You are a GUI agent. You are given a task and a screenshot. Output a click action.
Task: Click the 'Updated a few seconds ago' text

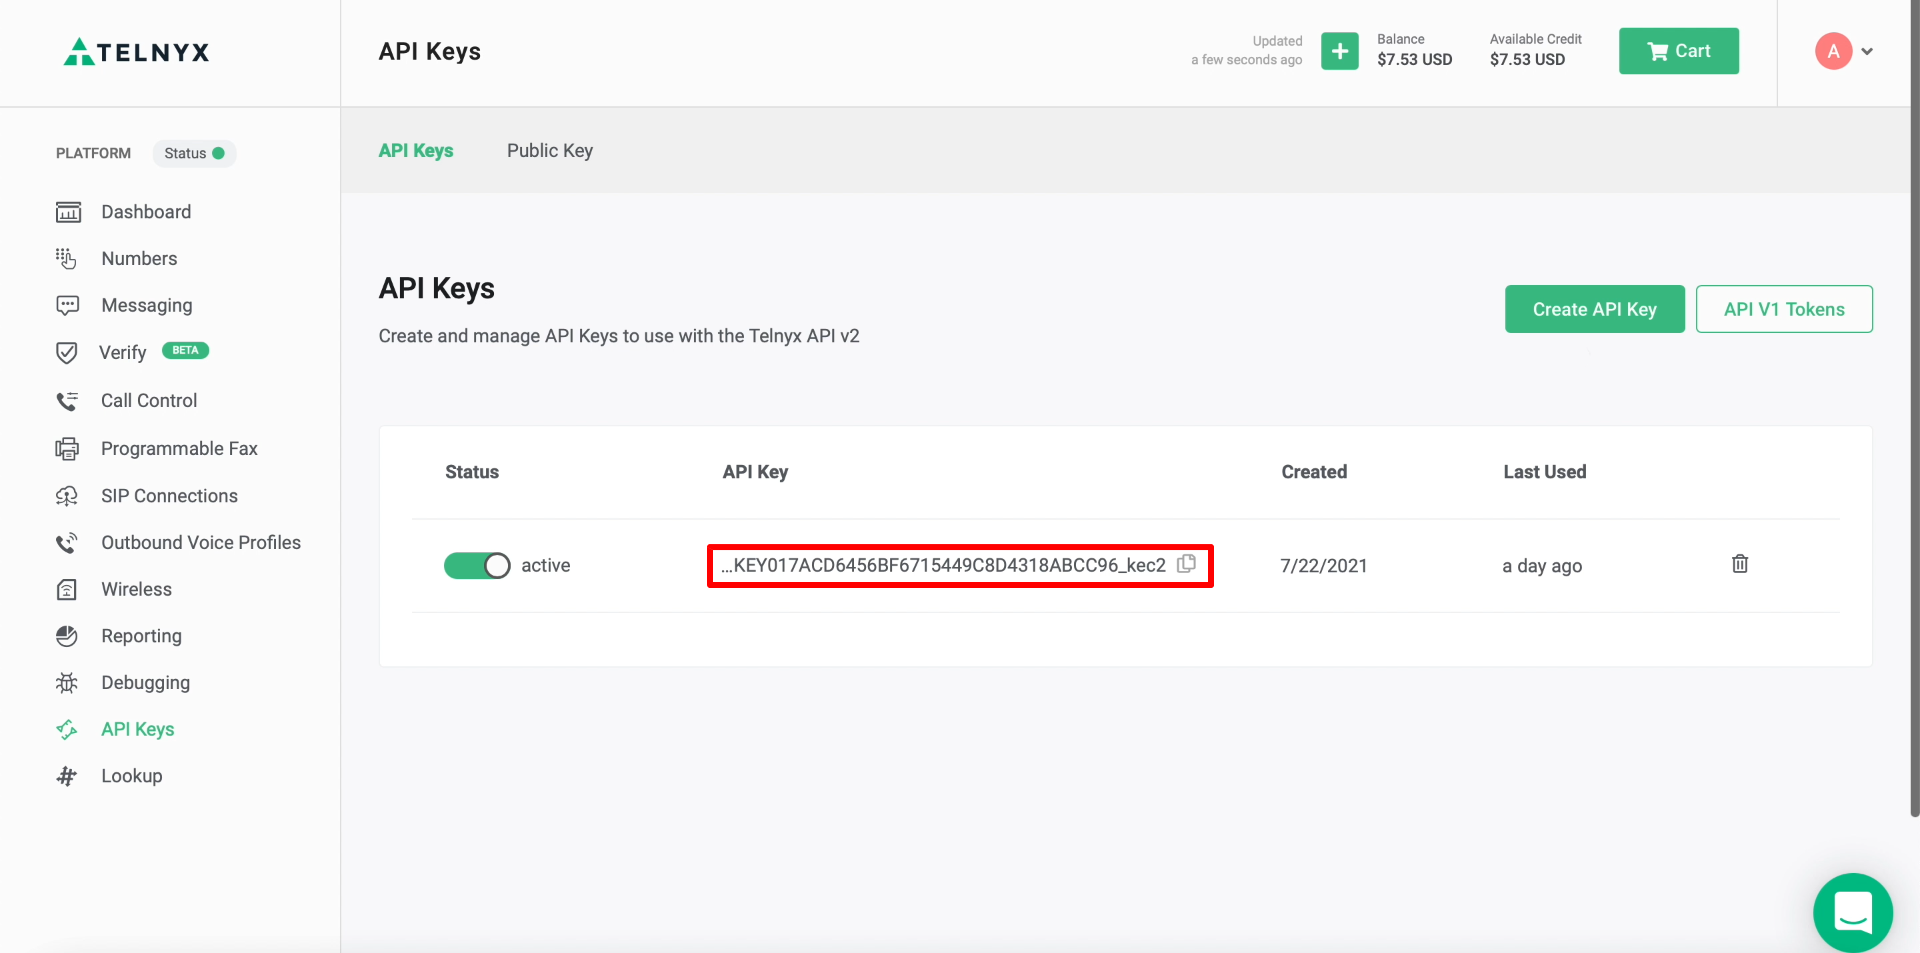click(1247, 51)
